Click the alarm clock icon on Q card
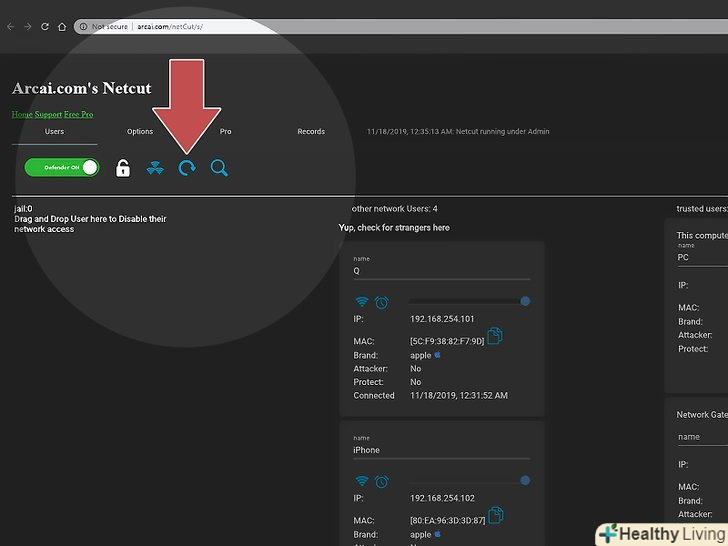This screenshot has height=546, width=728. point(382,302)
